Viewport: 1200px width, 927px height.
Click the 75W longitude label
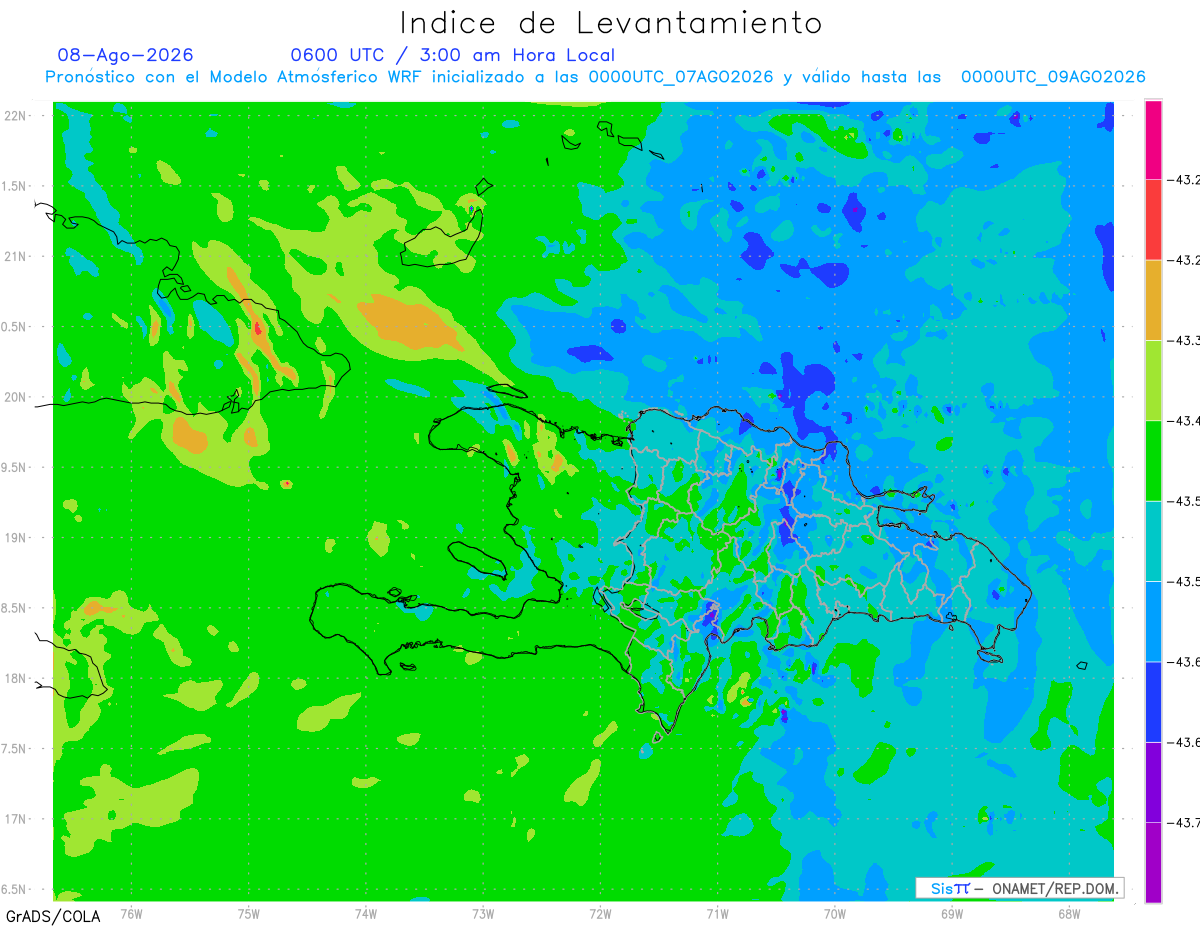[249, 913]
